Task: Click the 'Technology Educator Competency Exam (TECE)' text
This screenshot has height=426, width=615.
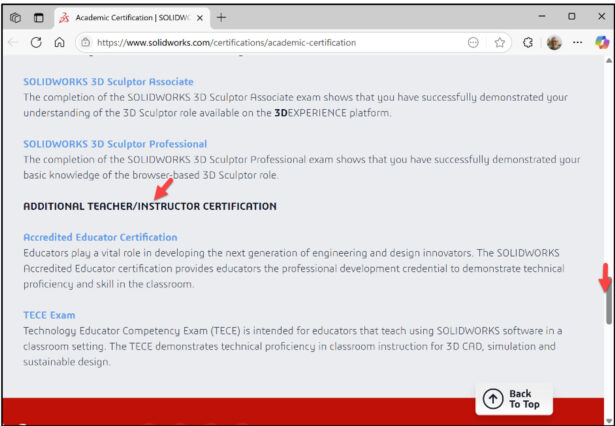Action: (131, 331)
